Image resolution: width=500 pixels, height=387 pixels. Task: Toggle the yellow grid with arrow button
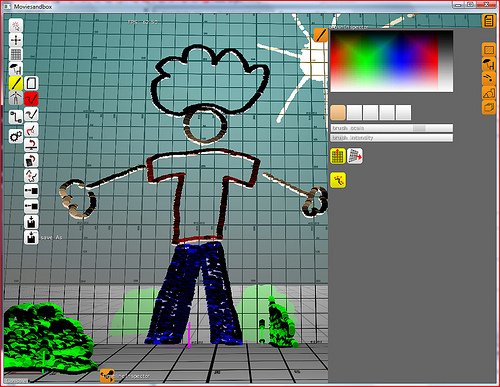(338, 156)
